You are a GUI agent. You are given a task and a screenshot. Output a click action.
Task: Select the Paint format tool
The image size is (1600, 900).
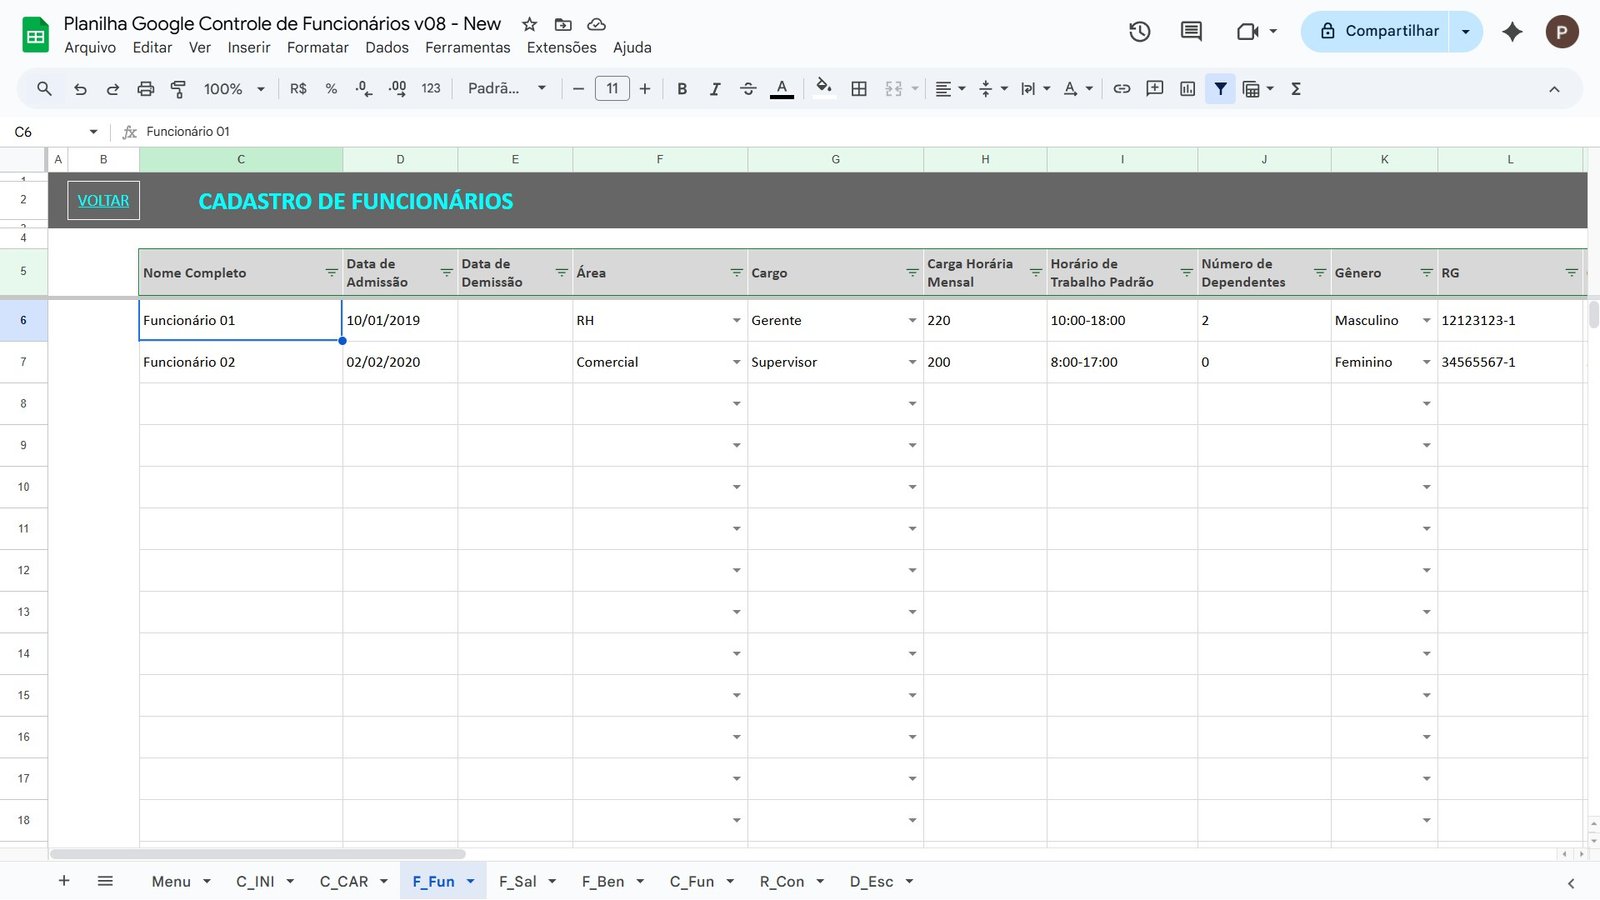tap(178, 88)
